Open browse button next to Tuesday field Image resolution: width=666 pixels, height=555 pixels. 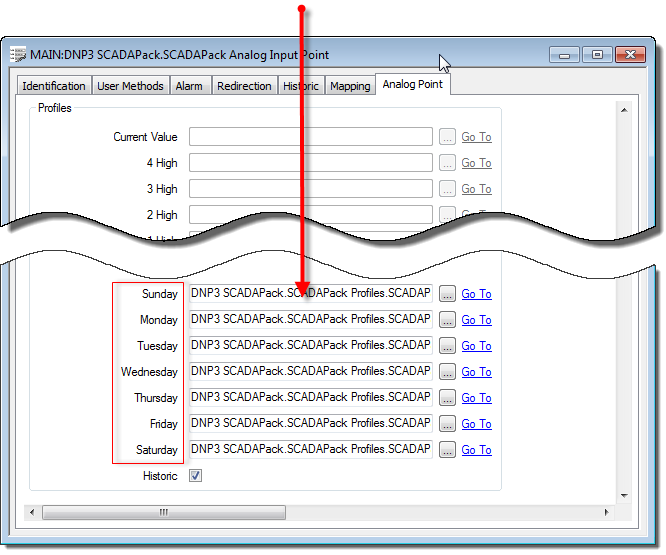point(447,346)
